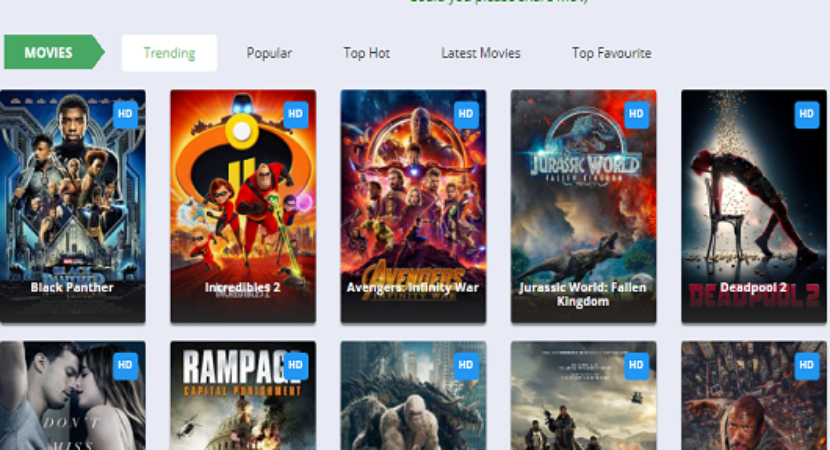Image resolution: width=830 pixels, height=450 pixels.
Task: Click HD badge on Incredibles 2
Action: pos(296,114)
